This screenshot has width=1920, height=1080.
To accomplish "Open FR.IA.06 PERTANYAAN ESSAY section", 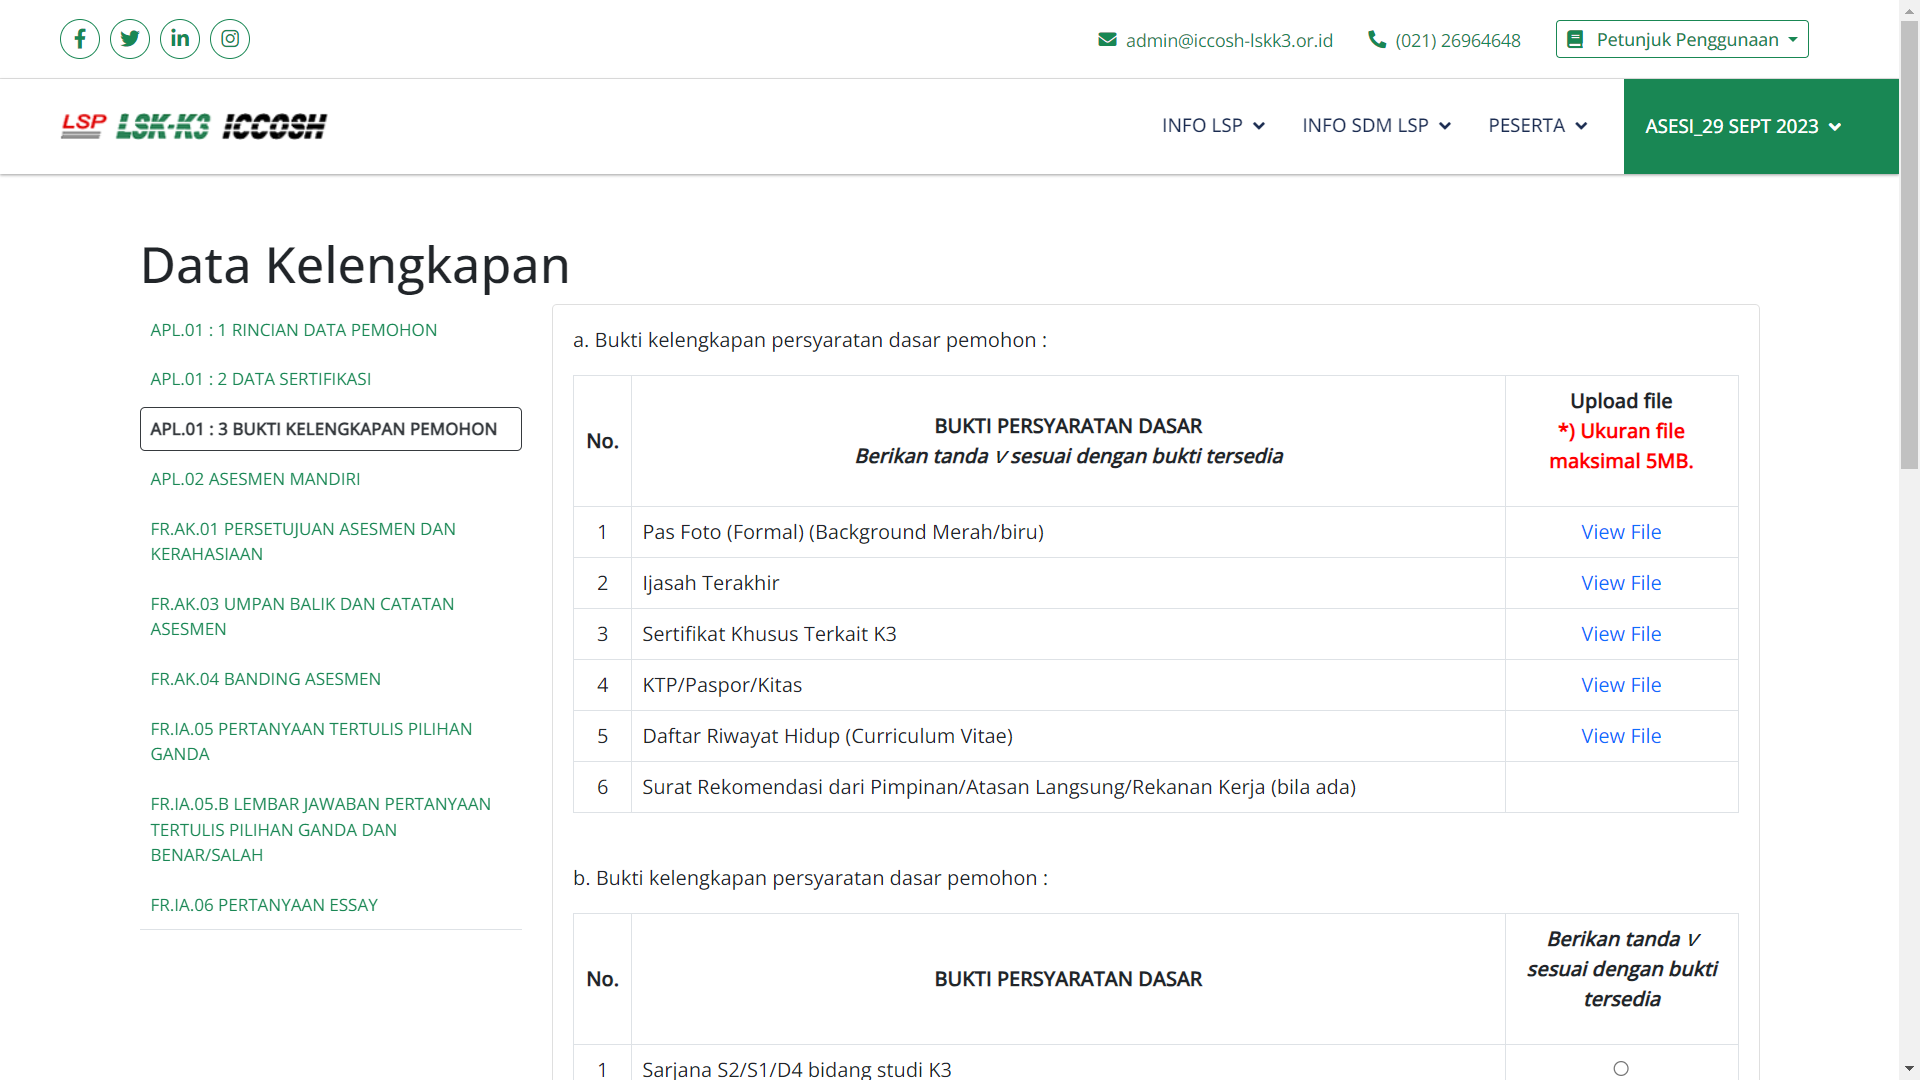I will [264, 904].
